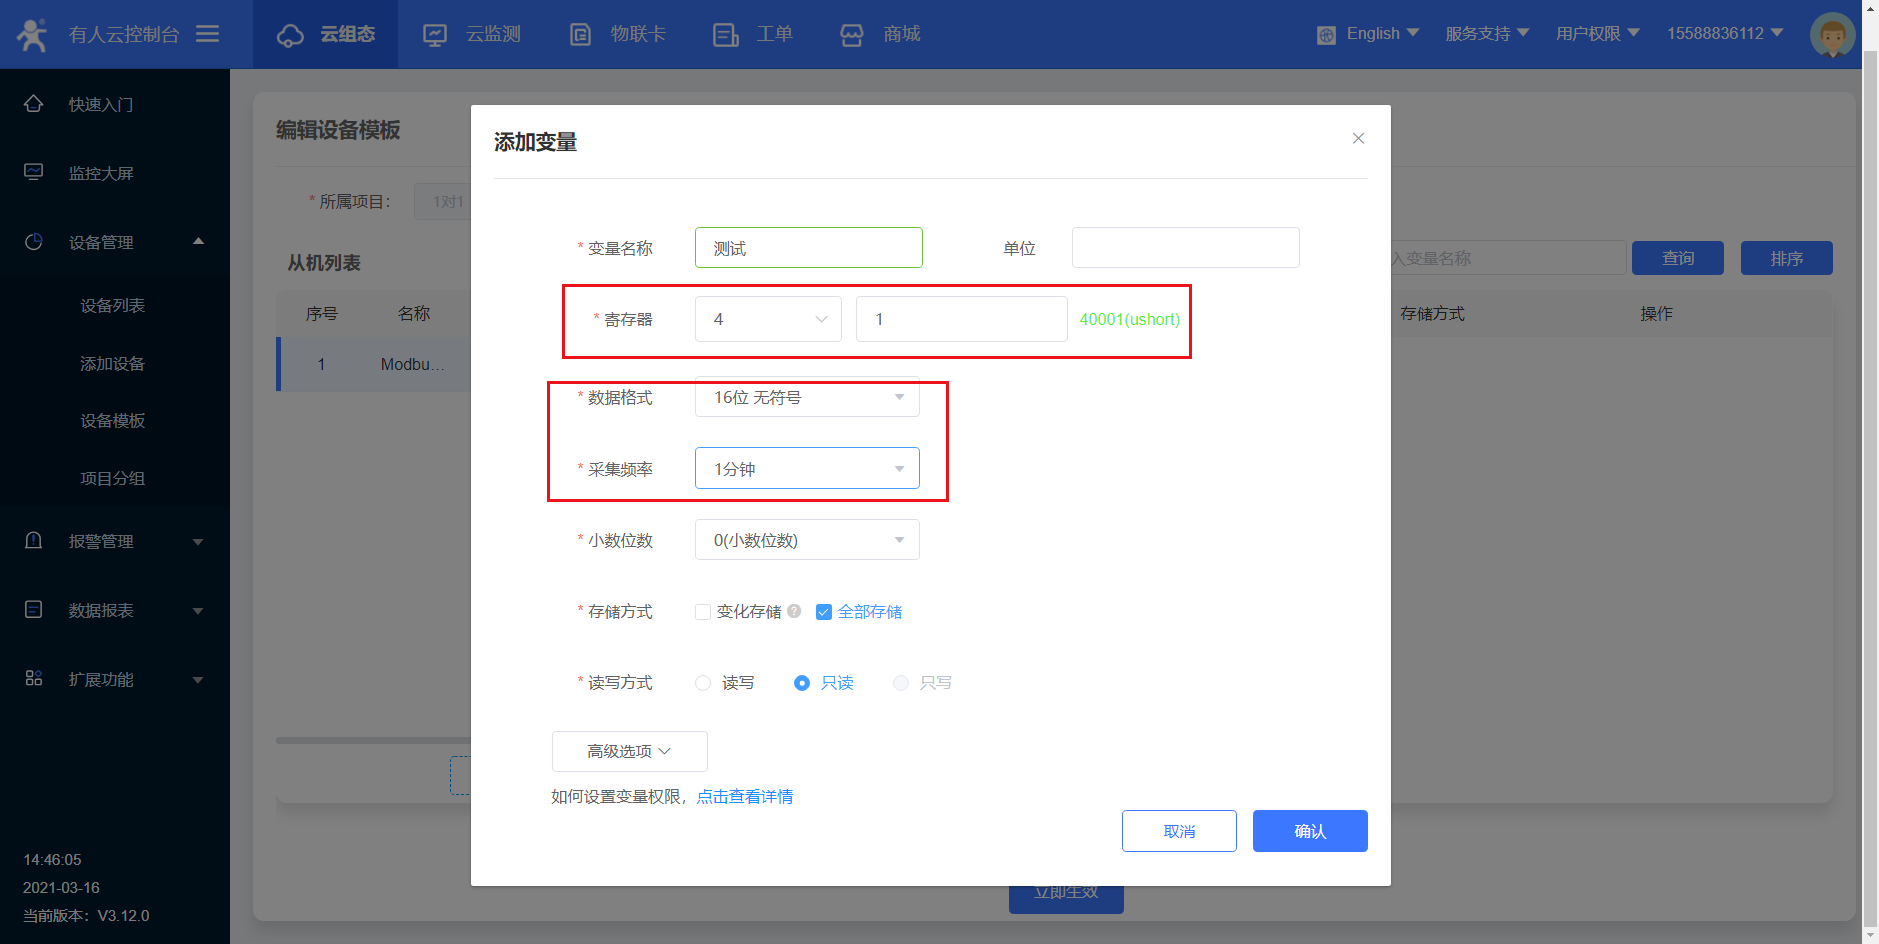Open the 采集频率 dropdown

tap(807, 468)
